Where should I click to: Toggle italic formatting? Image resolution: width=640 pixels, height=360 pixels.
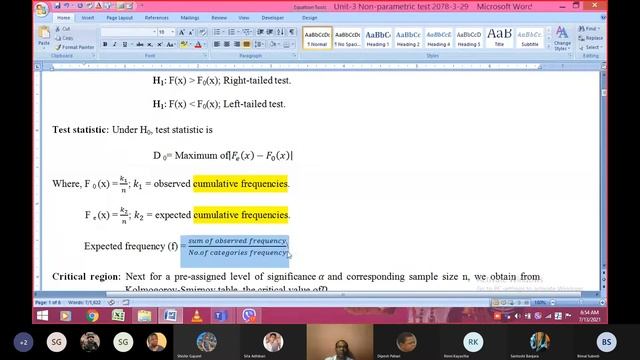115,44
